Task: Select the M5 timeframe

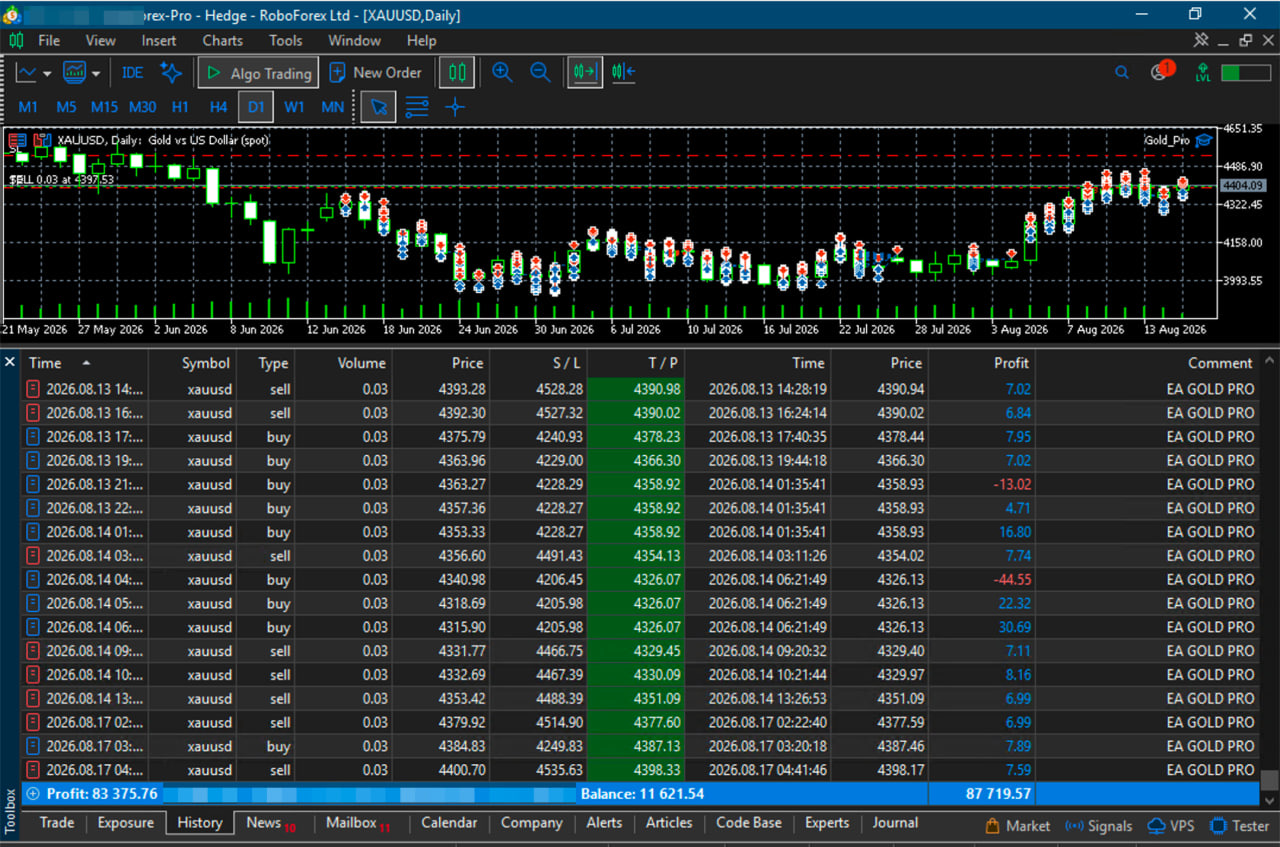Action: click(x=66, y=107)
